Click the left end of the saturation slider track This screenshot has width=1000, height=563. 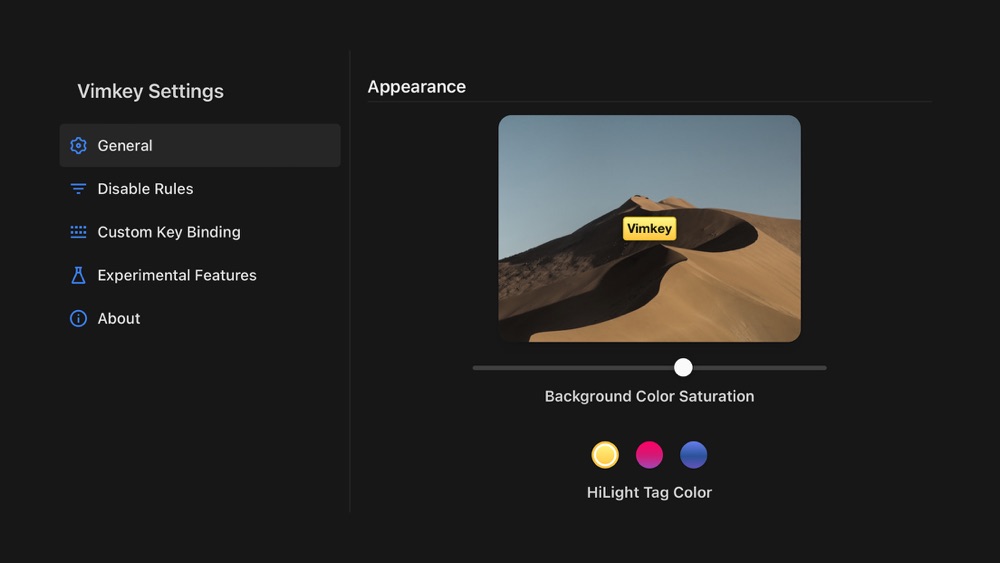point(476,368)
